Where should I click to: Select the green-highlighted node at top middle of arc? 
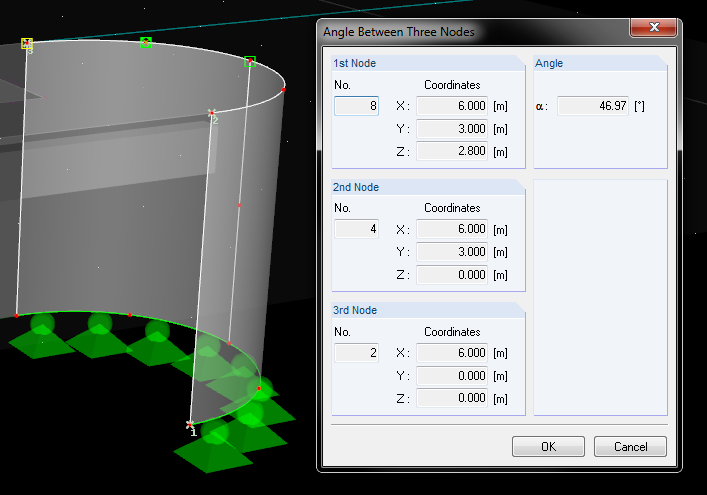click(146, 42)
